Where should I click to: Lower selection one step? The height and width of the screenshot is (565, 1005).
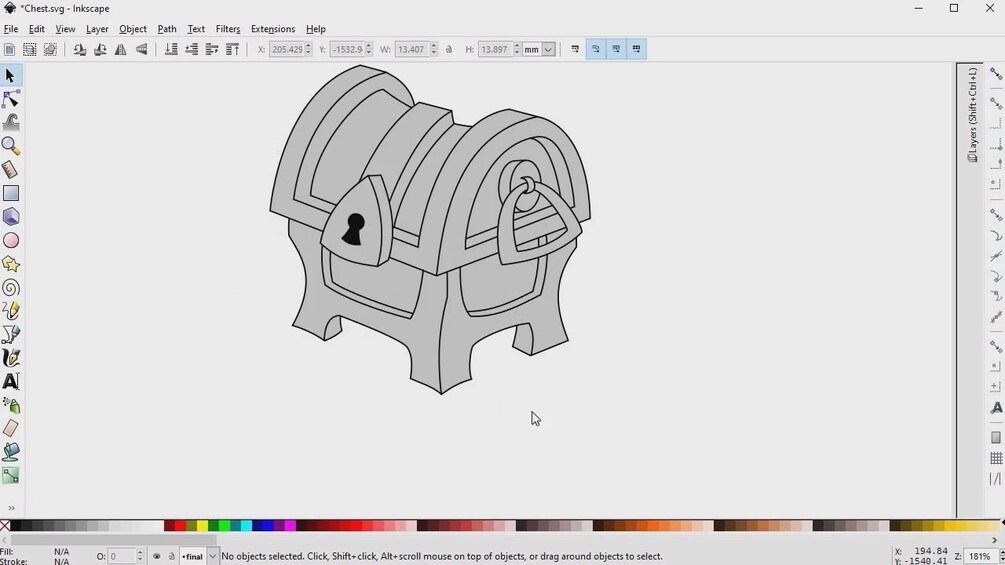point(191,49)
